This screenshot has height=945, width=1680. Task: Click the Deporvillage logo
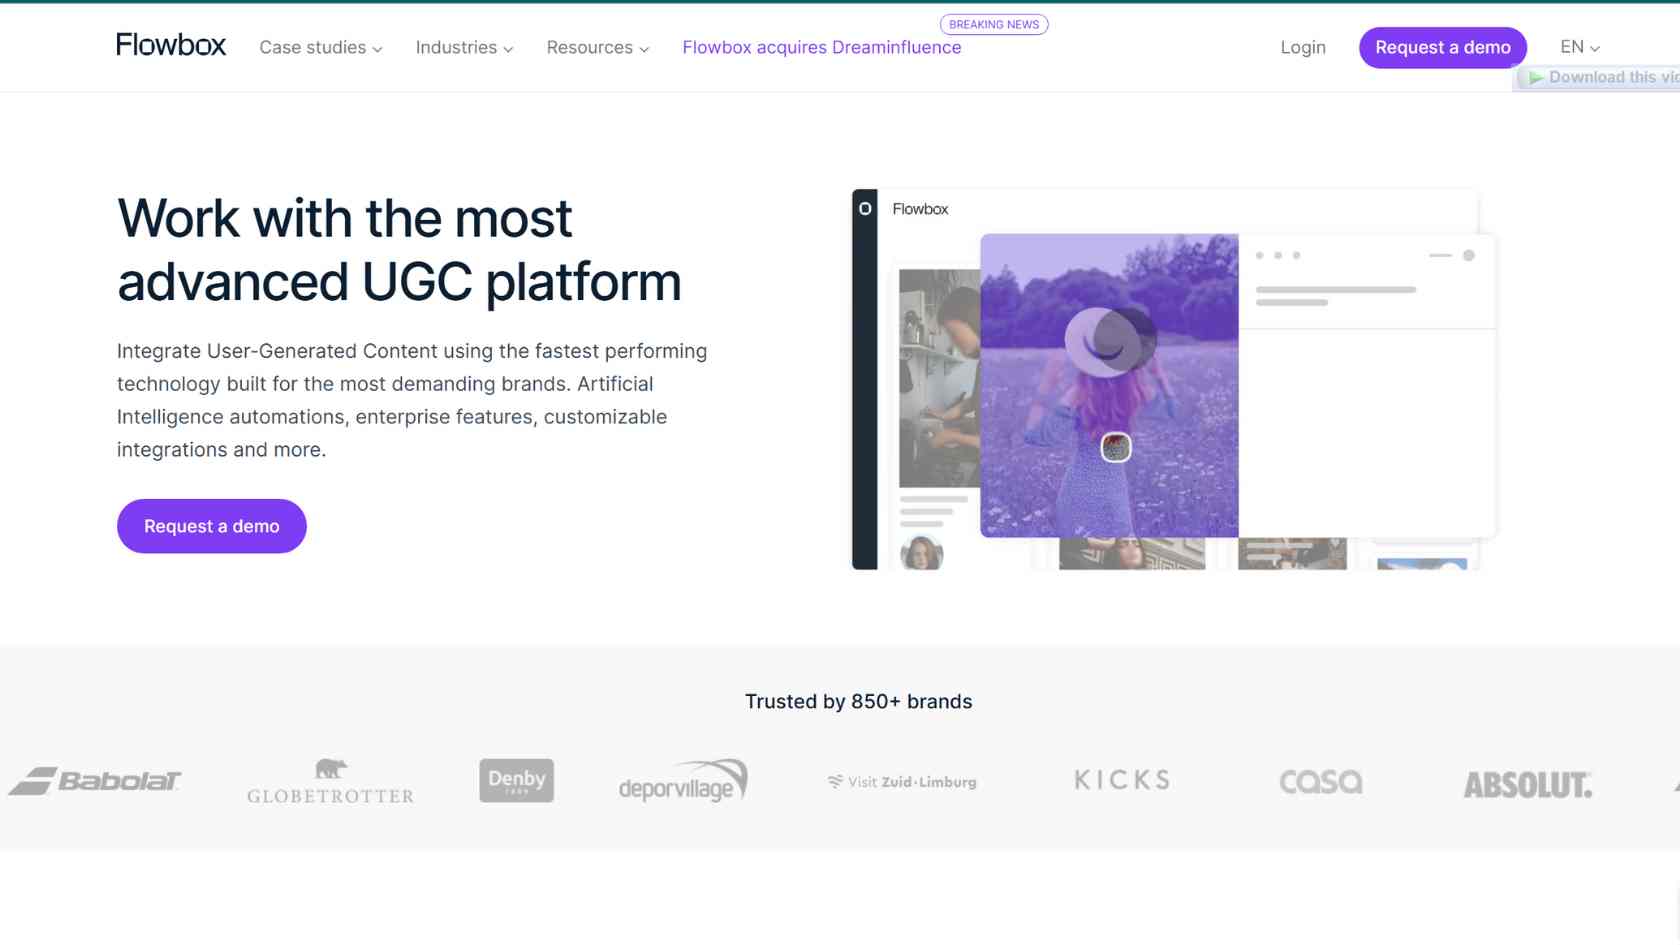click(683, 780)
